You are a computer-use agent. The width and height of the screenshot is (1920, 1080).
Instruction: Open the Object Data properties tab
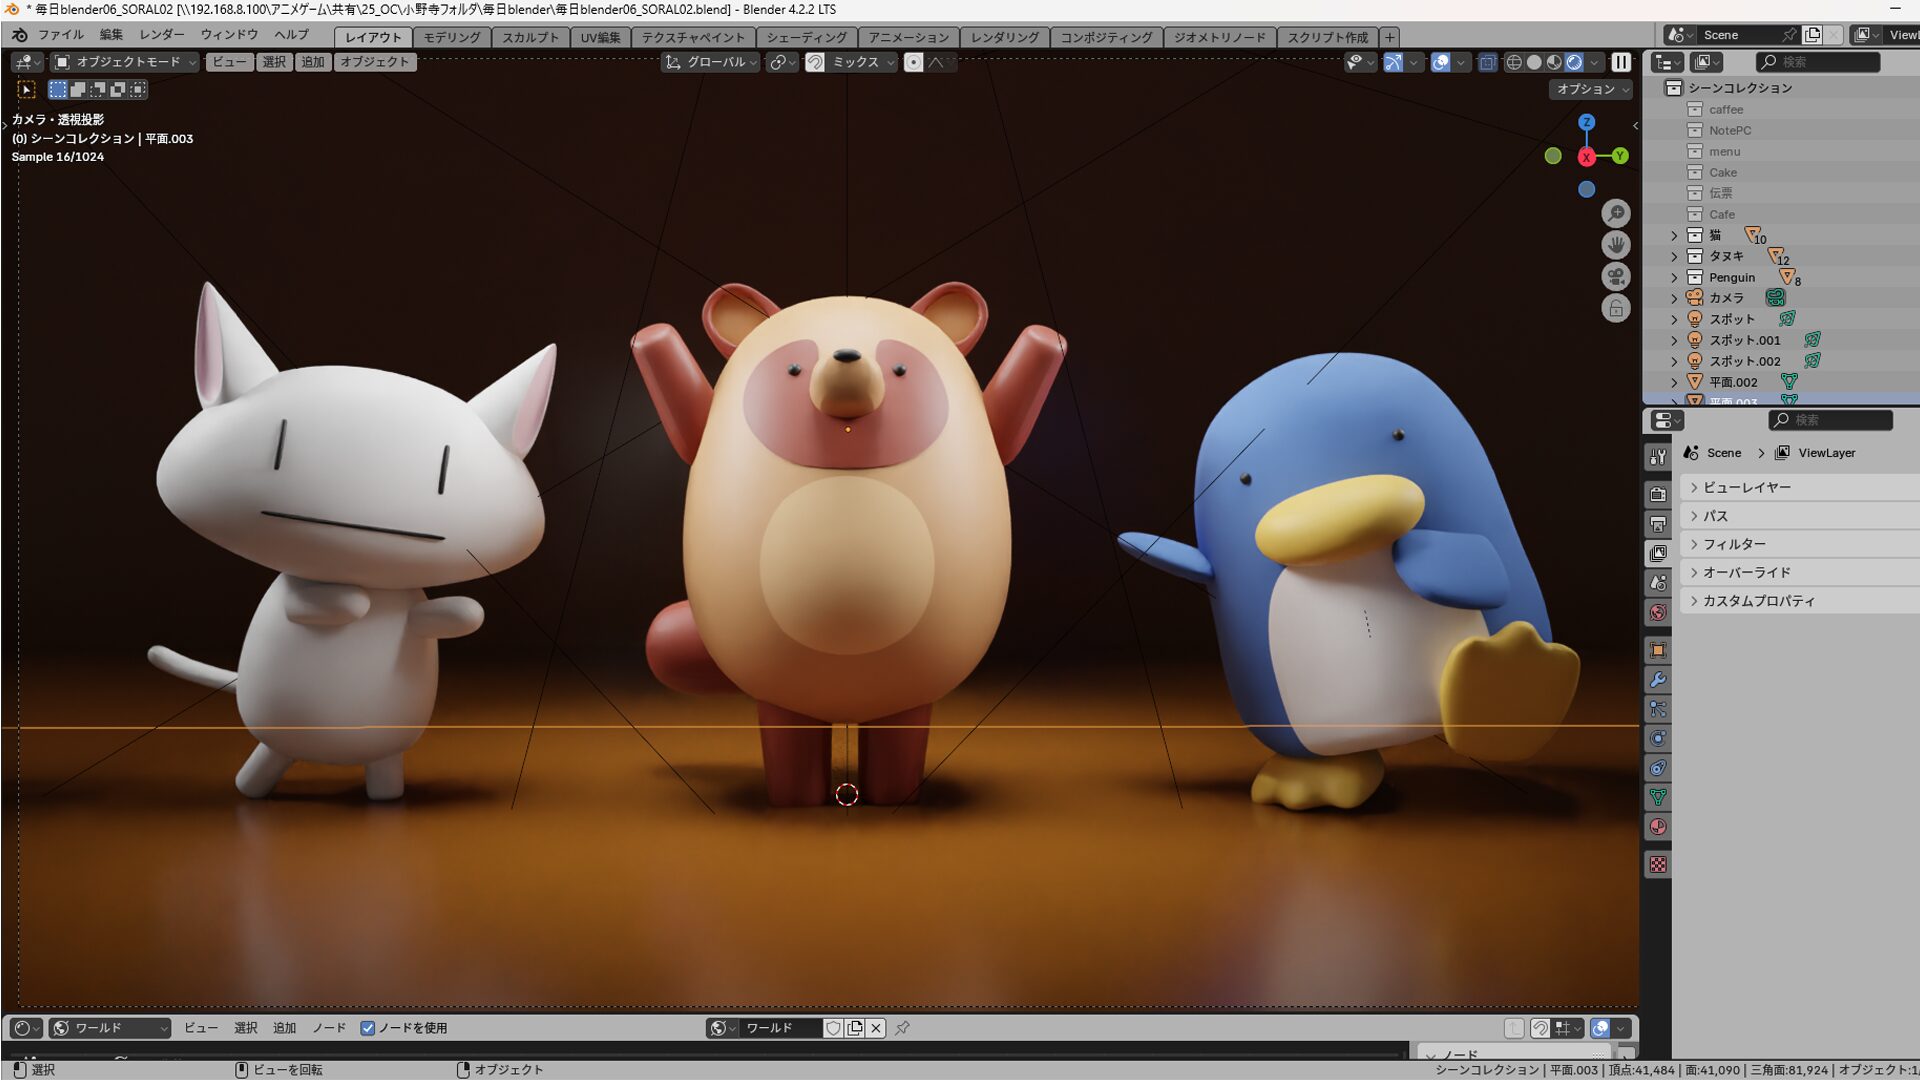1658,797
